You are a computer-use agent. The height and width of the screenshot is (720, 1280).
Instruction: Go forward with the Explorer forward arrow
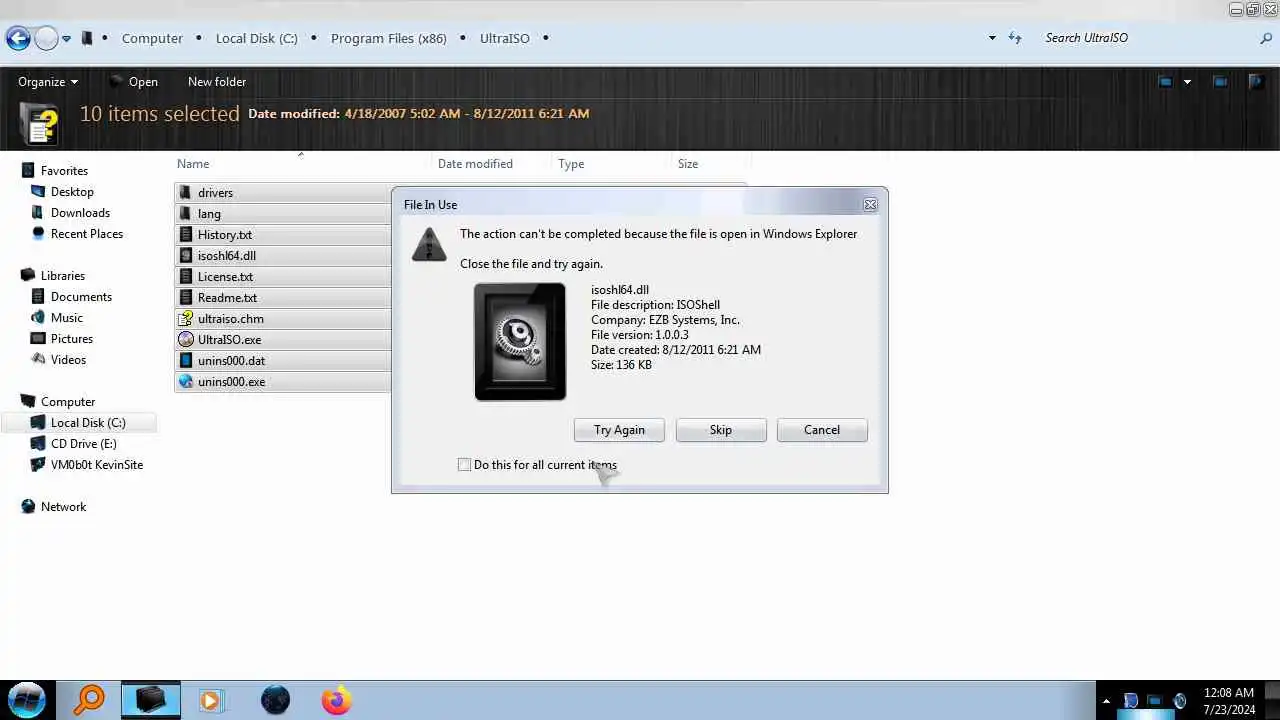click(46, 39)
